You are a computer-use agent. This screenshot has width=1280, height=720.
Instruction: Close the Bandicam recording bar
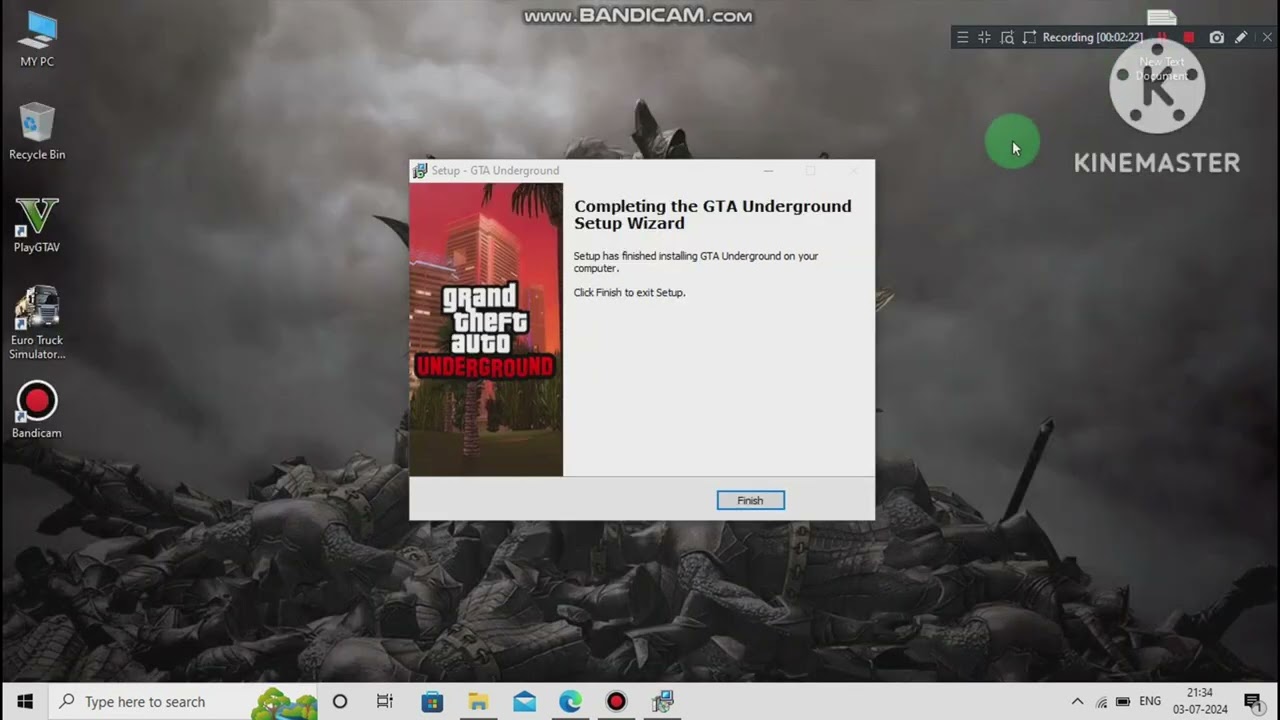point(1267,37)
